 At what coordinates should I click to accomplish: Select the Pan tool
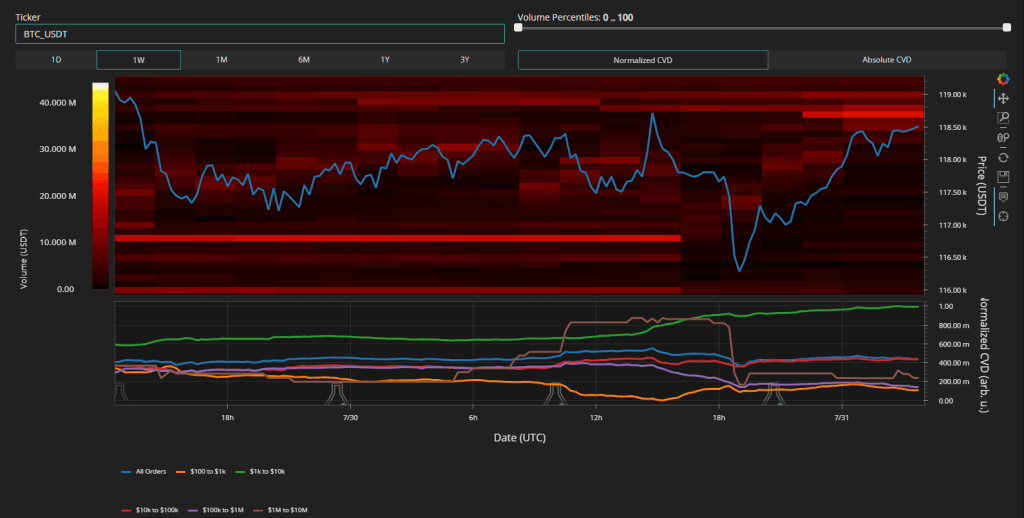[x=1003, y=99]
